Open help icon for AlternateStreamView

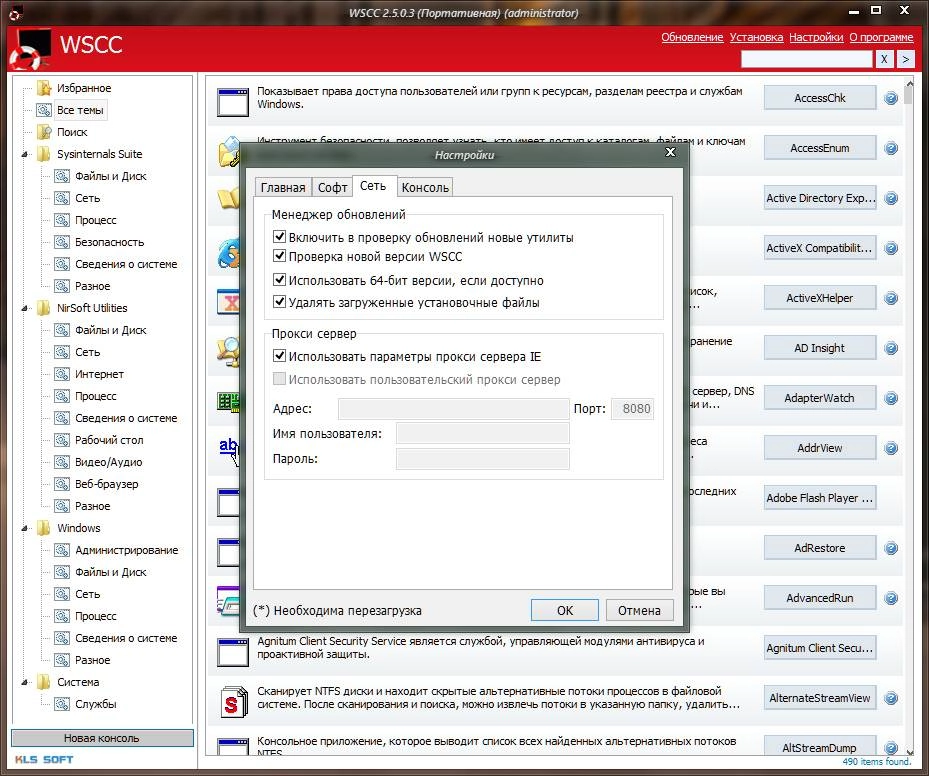(890, 698)
